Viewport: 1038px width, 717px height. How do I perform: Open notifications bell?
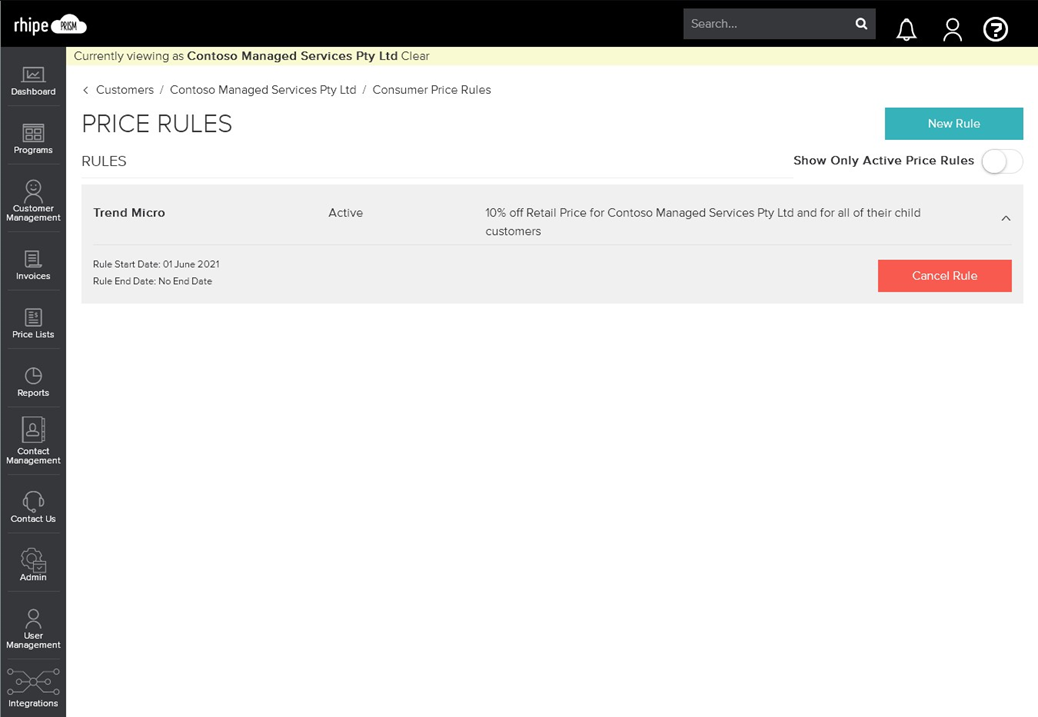(906, 29)
